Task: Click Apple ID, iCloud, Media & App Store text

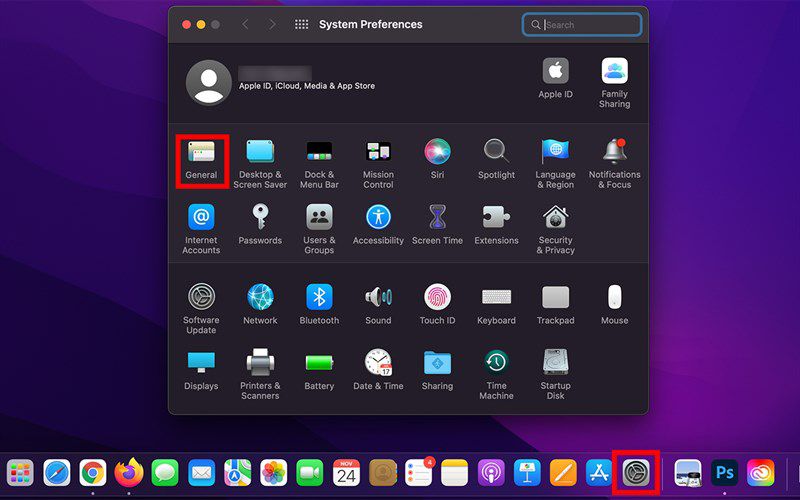Action: [x=307, y=86]
